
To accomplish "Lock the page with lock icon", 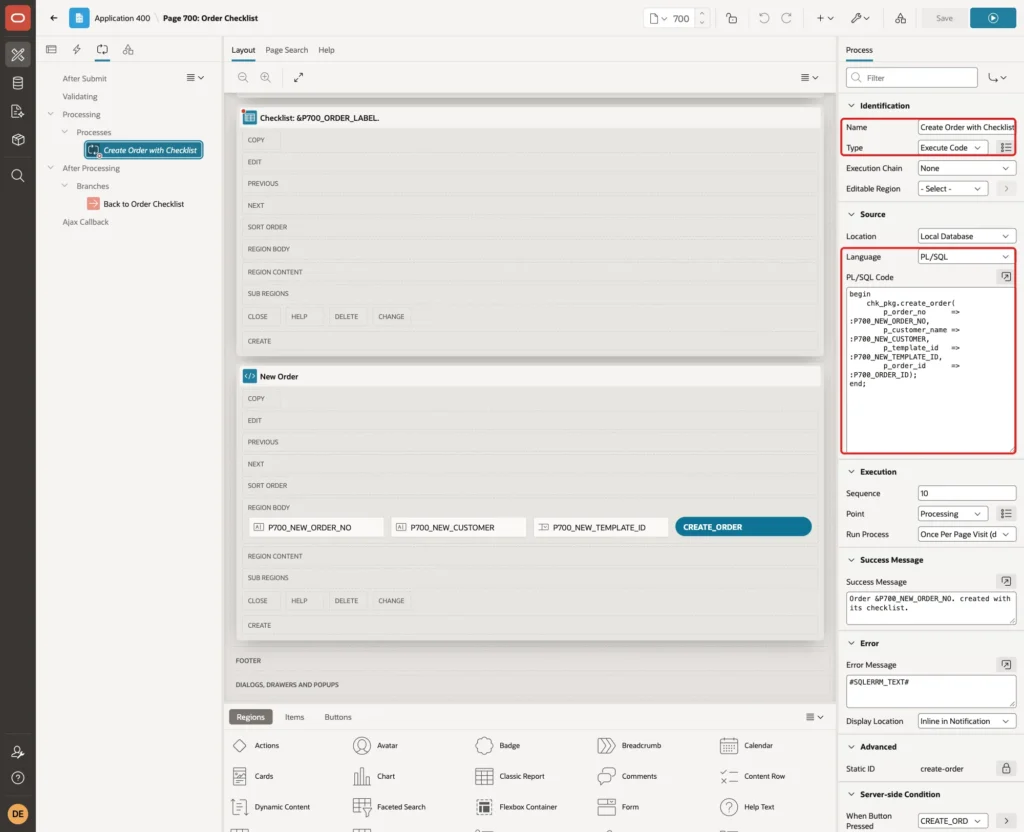I will 731,18.
